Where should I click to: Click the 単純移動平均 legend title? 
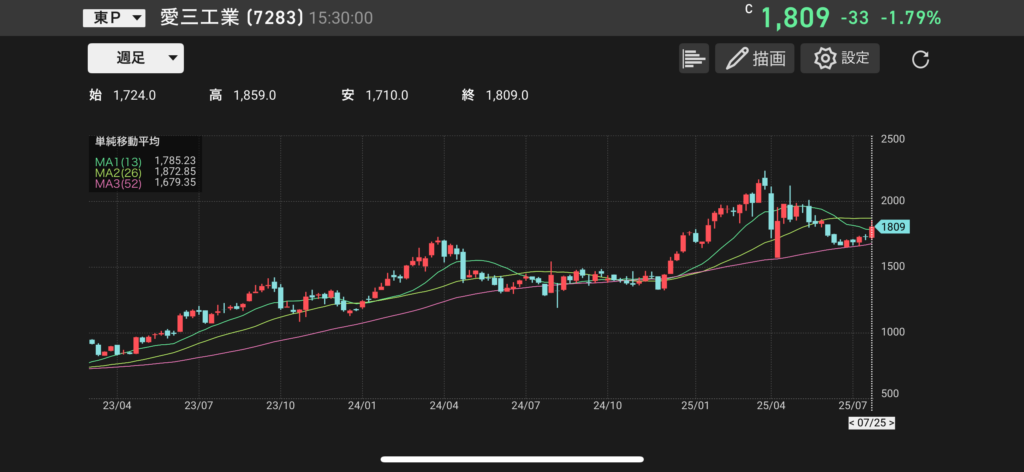click(x=128, y=141)
